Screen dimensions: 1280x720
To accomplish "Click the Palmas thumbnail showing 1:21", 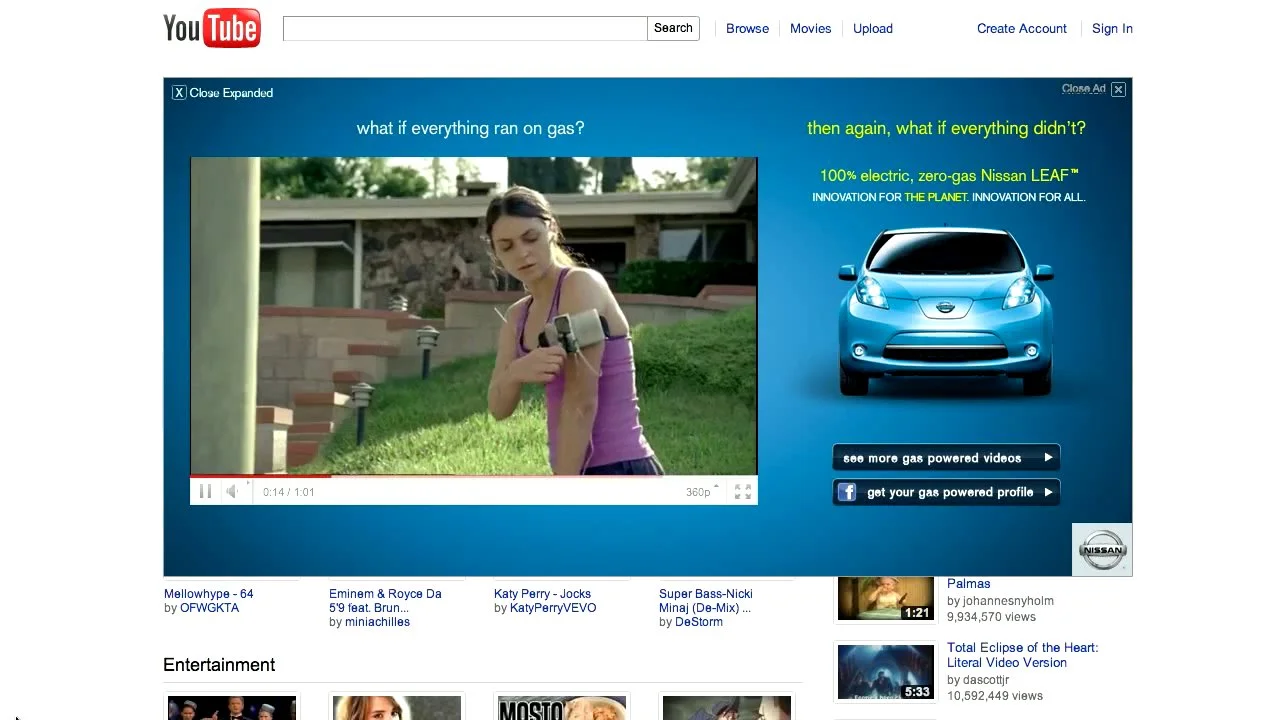I will [885, 598].
